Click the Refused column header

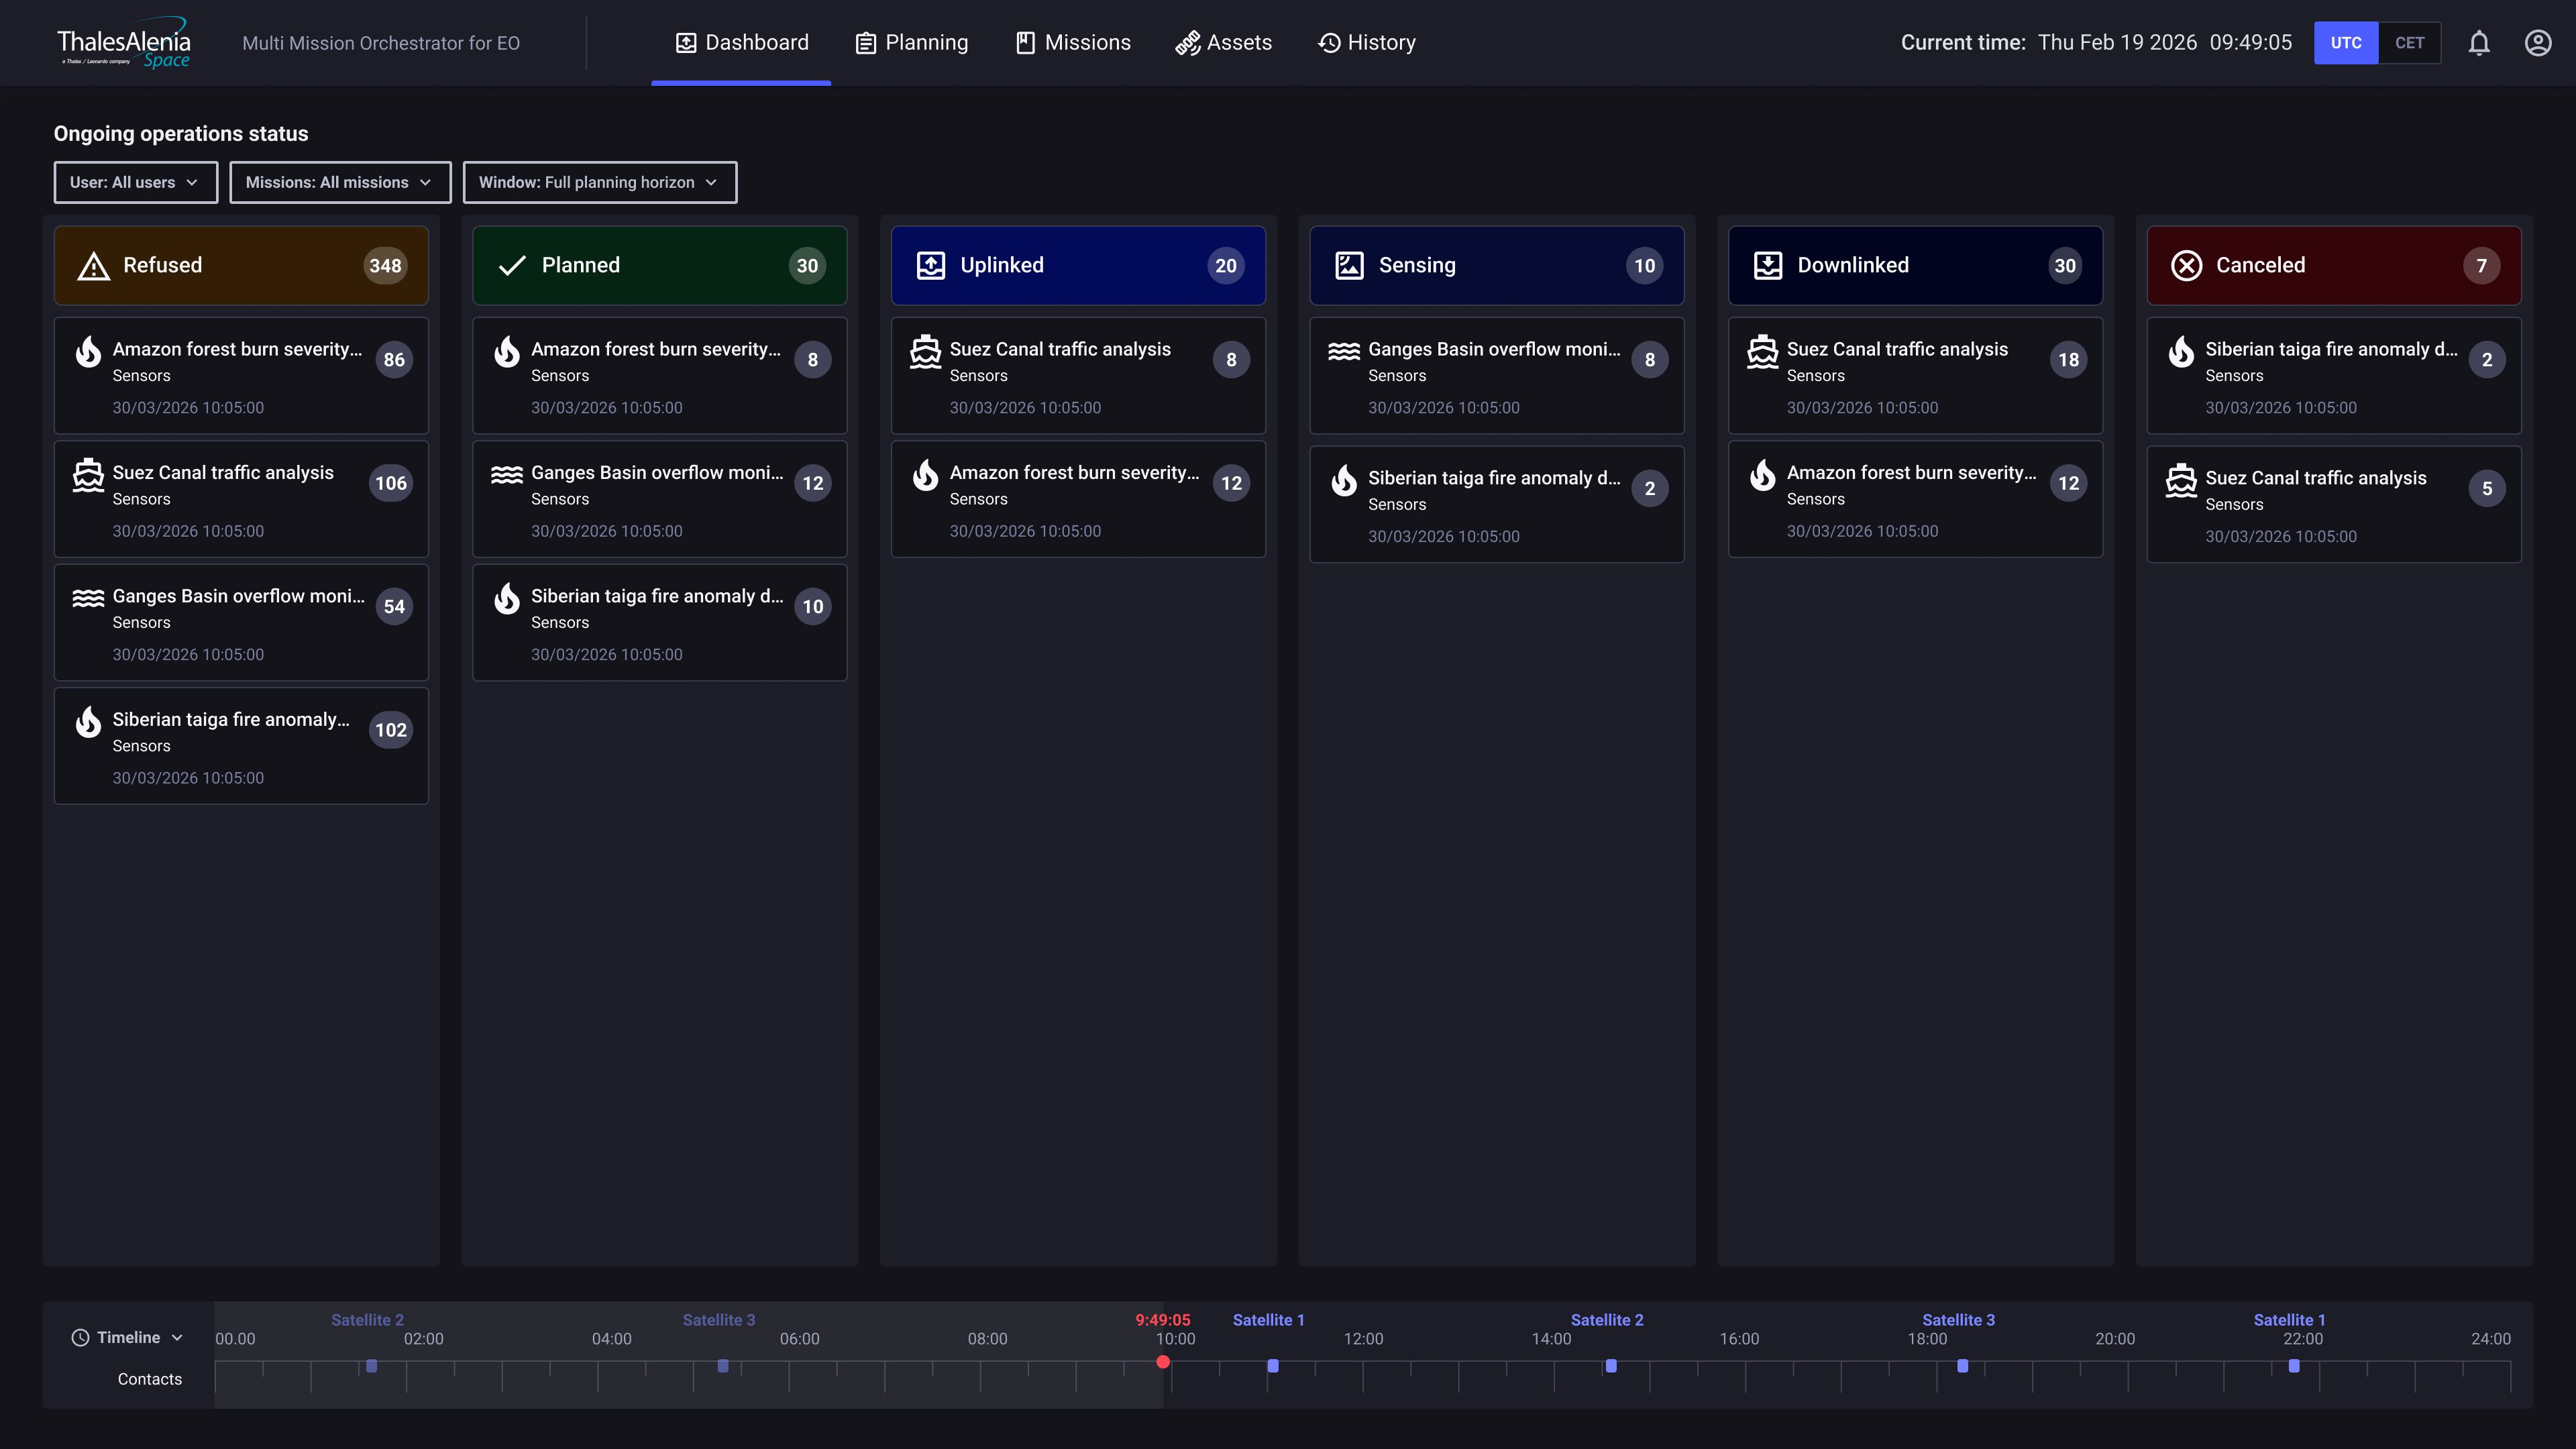click(x=241, y=265)
